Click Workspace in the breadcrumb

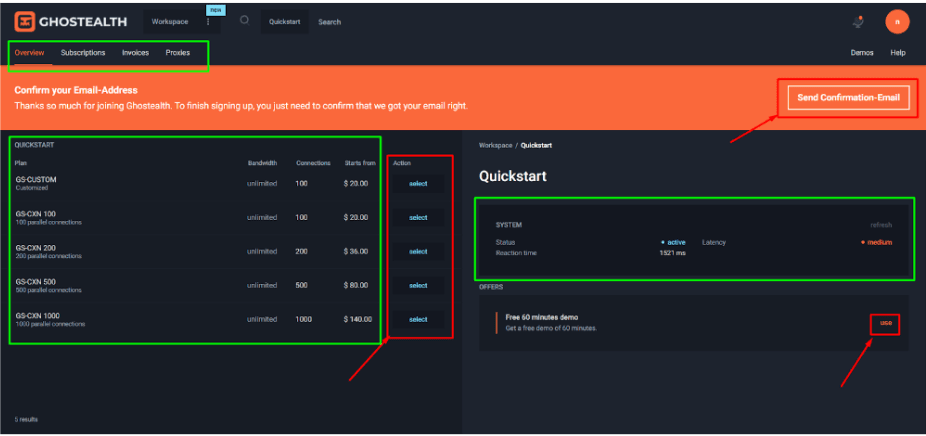pyautogui.click(x=495, y=145)
